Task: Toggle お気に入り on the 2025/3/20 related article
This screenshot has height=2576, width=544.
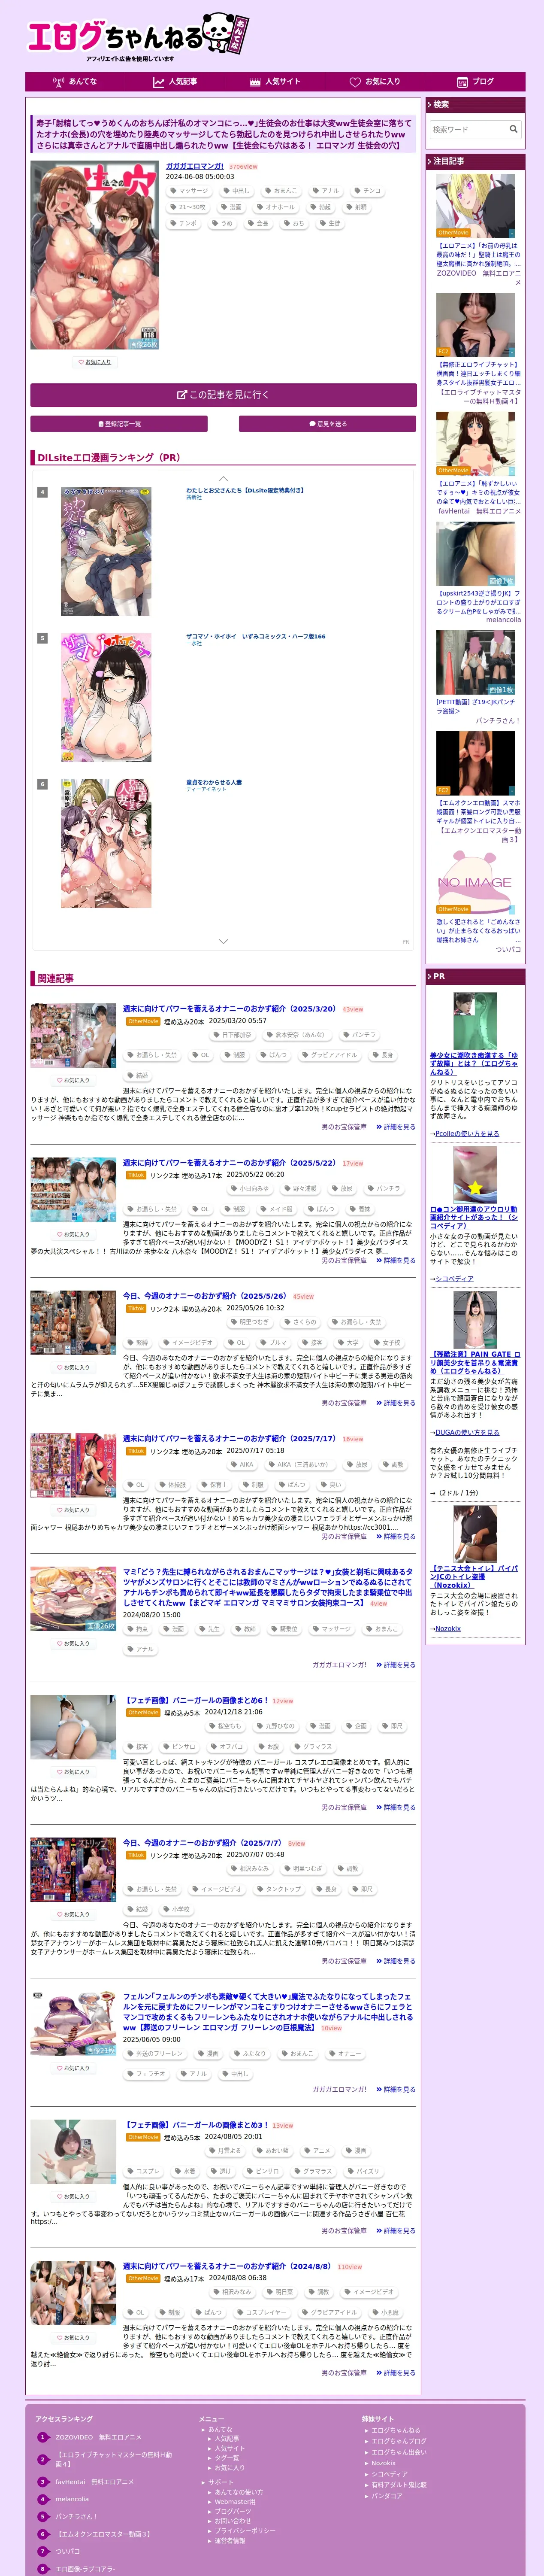Action: tap(73, 1080)
